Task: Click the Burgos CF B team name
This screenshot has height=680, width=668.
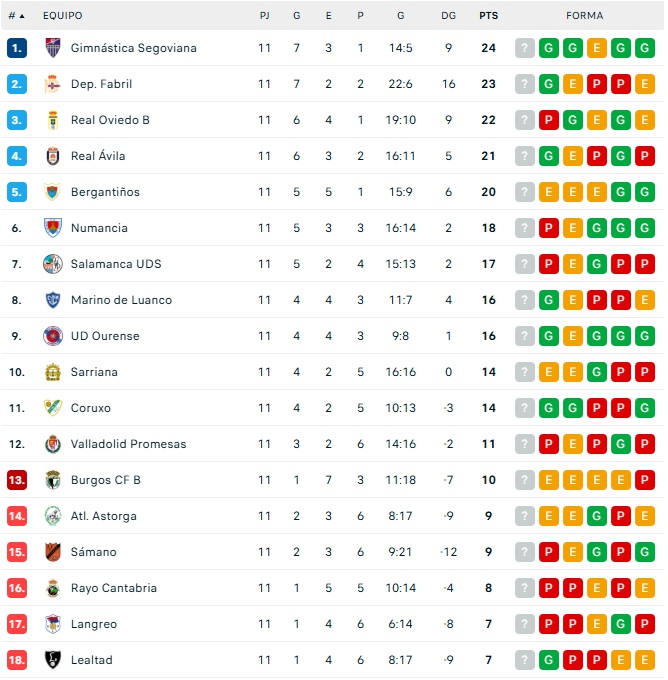Action: click(x=106, y=480)
